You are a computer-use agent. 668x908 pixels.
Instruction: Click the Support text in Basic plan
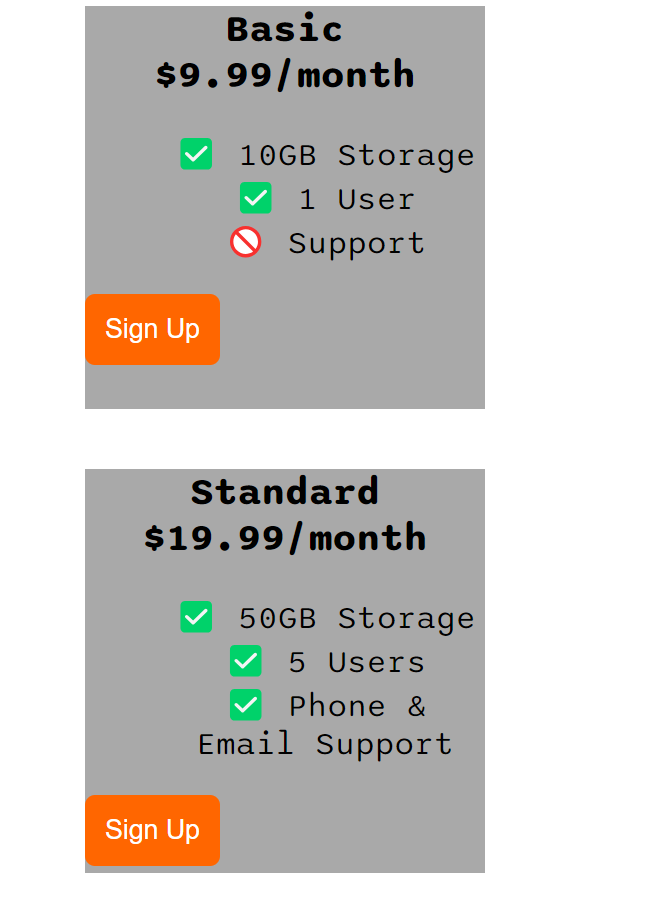click(x=356, y=244)
